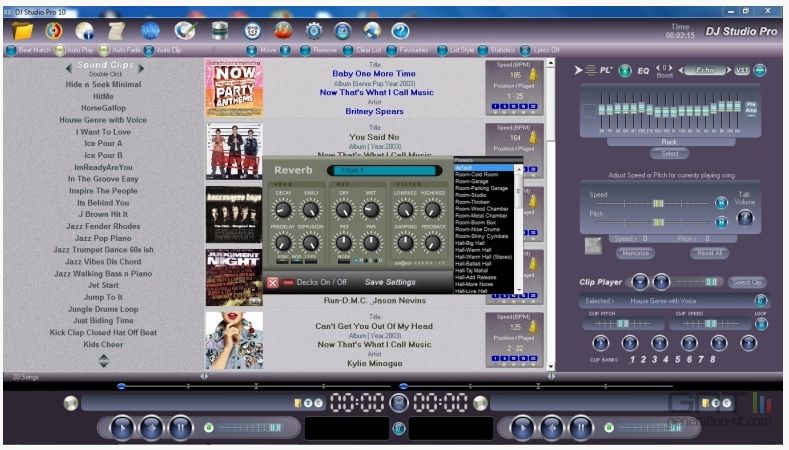Select Jazz Pop Piano sound clip
Viewport: 789px width, 450px height.
pyautogui.click(x=103, y=238)
